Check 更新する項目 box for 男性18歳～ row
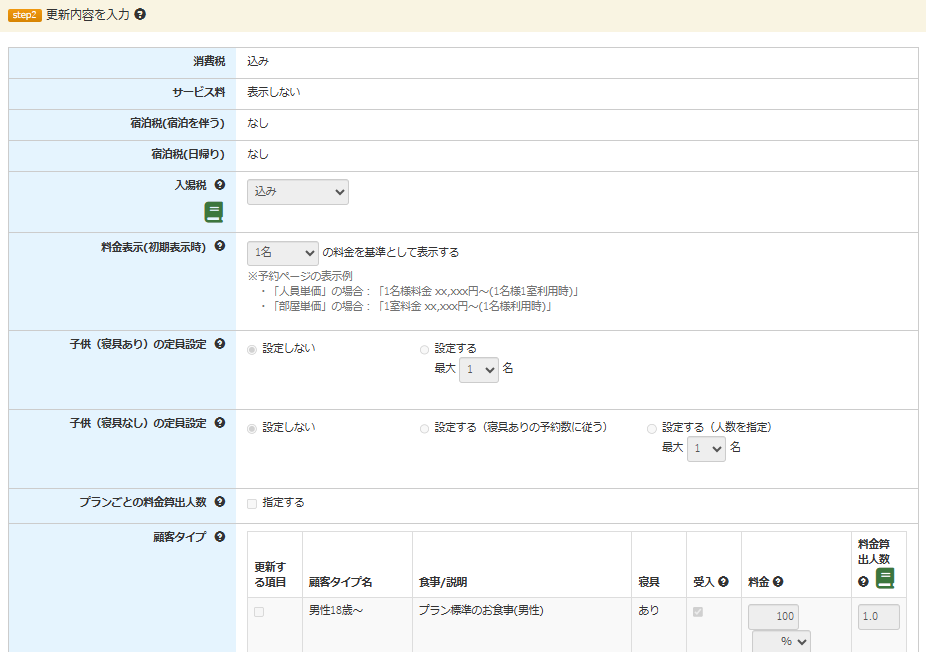This screenshot has height=652, width=926. pyautogui.click(x=259, y=612)
